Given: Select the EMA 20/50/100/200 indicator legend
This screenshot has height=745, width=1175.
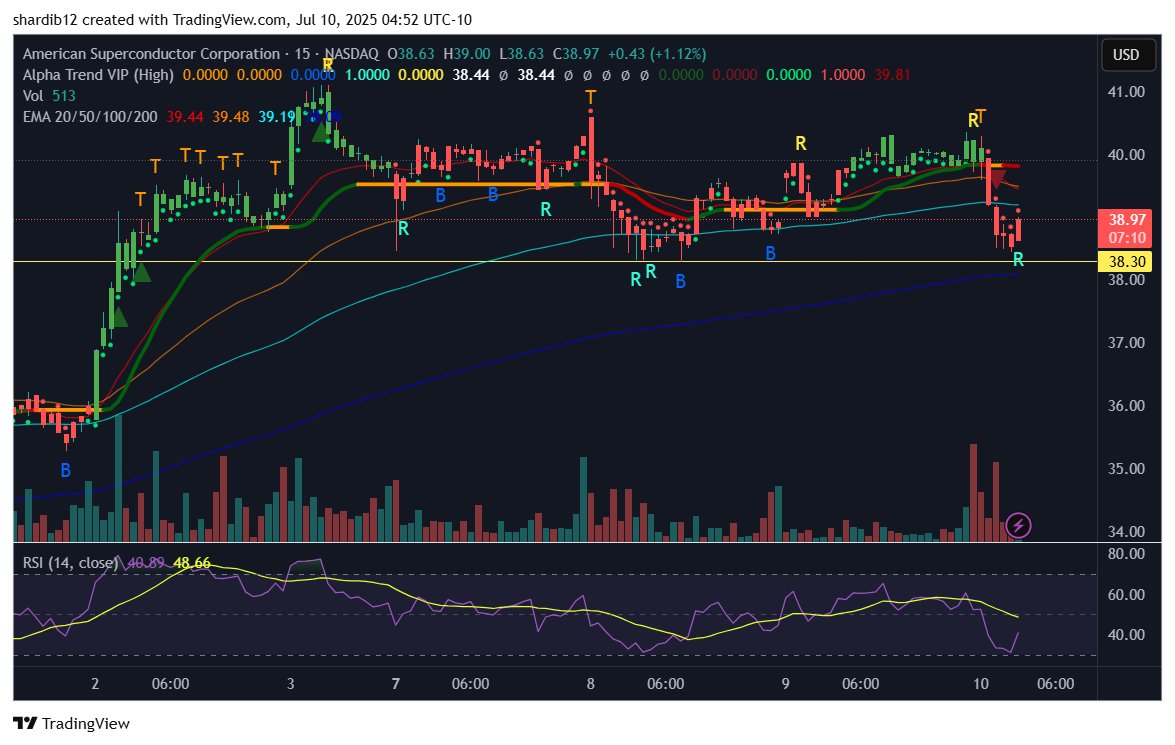Looking at the screenshot, I should [90, 117].
